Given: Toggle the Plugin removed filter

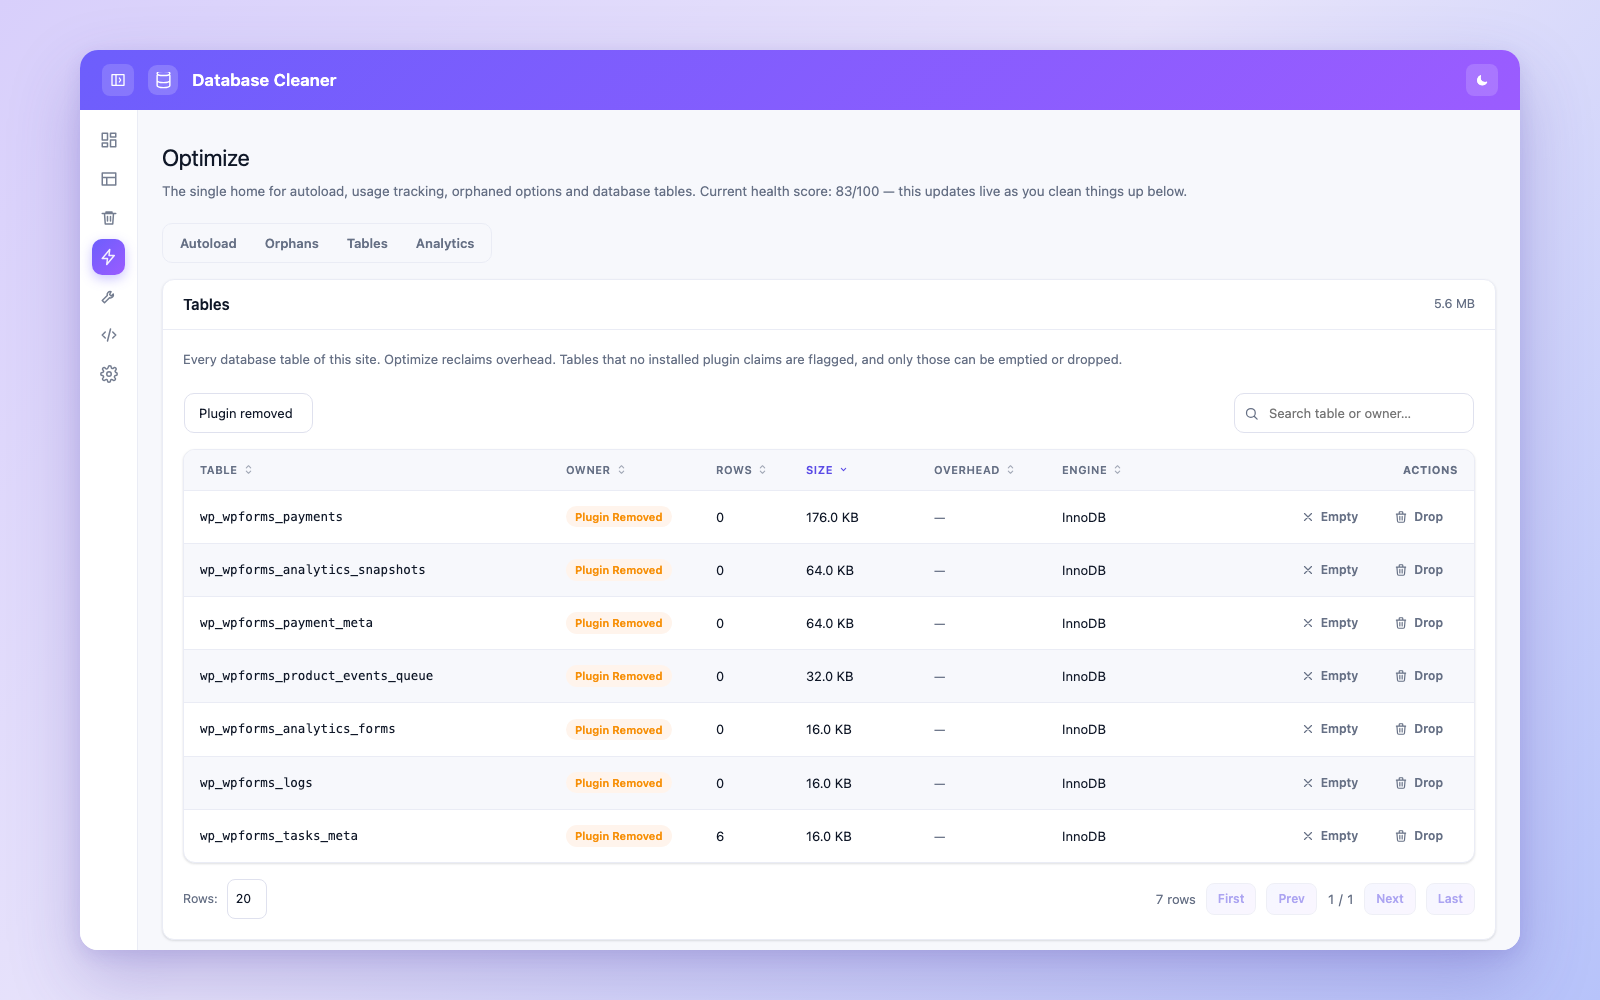Looking at the screenshot, I should tap(248, 413).
